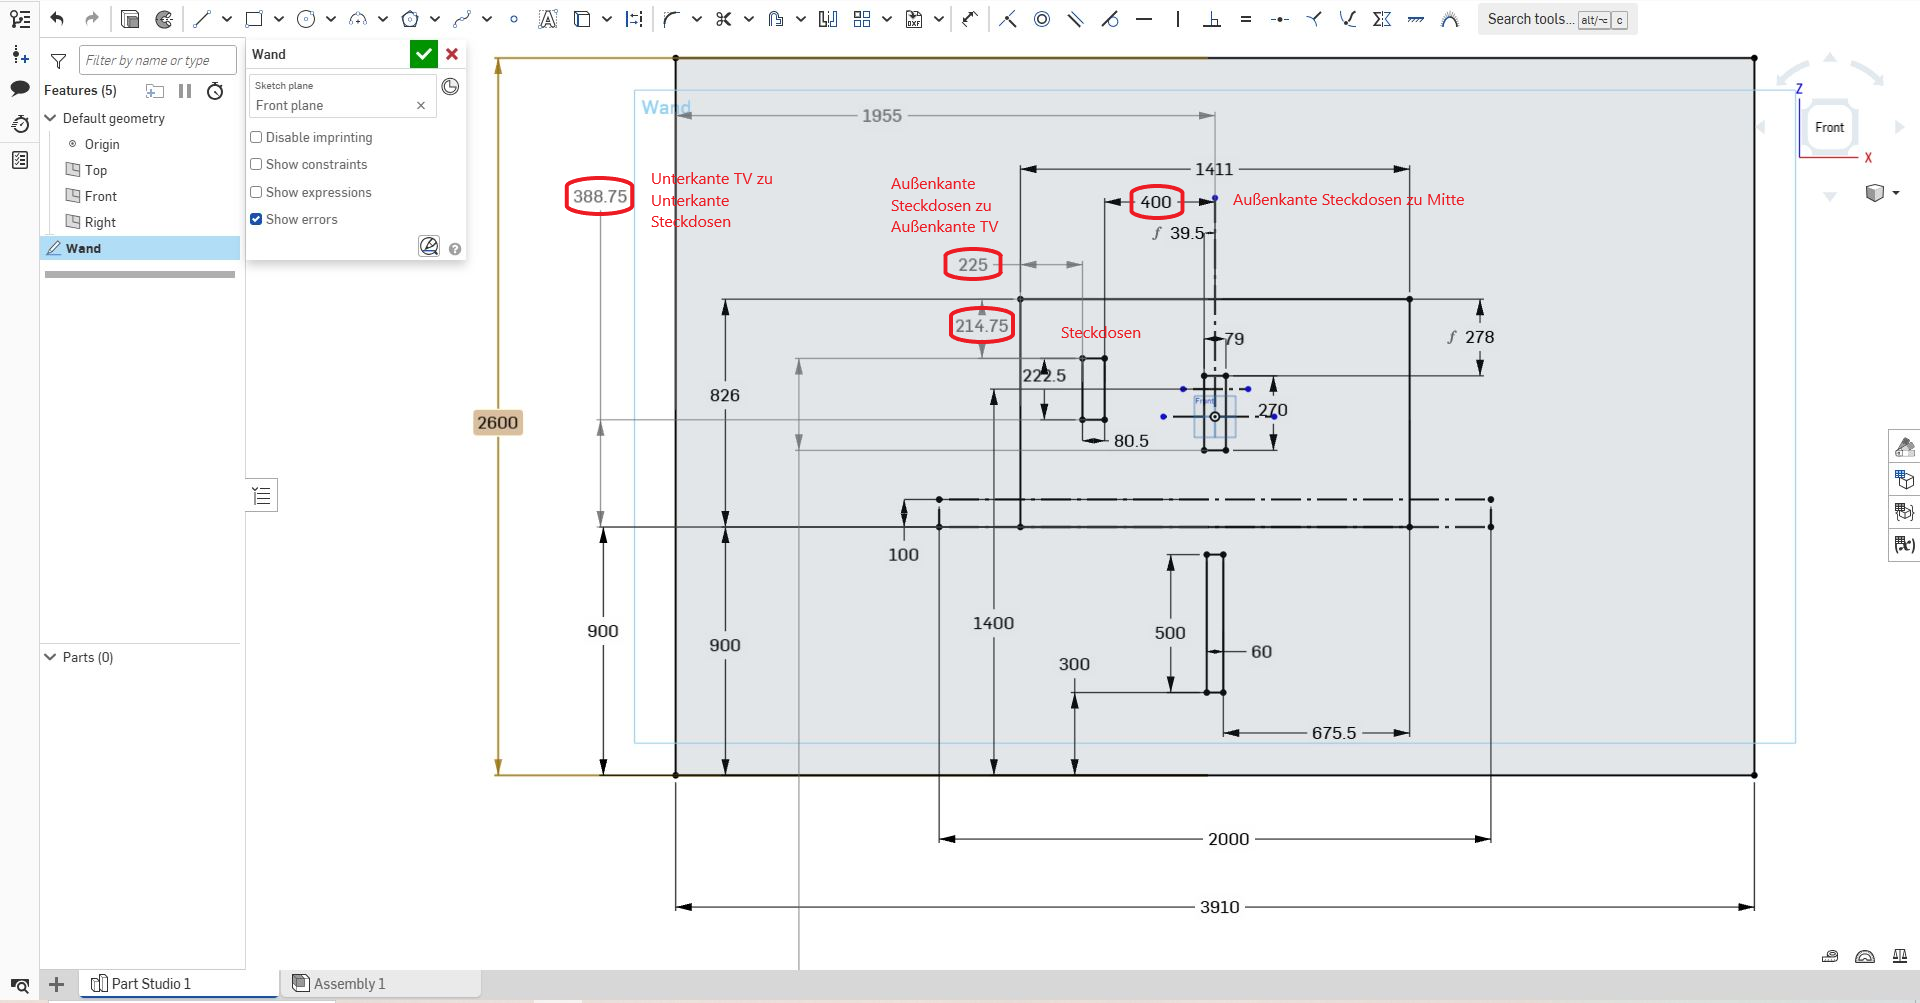Viewport: 1920px width, 1003px height.
Task: Enable Show expressions checkbox
Action: pyautogui.click(x=256, y=192)
